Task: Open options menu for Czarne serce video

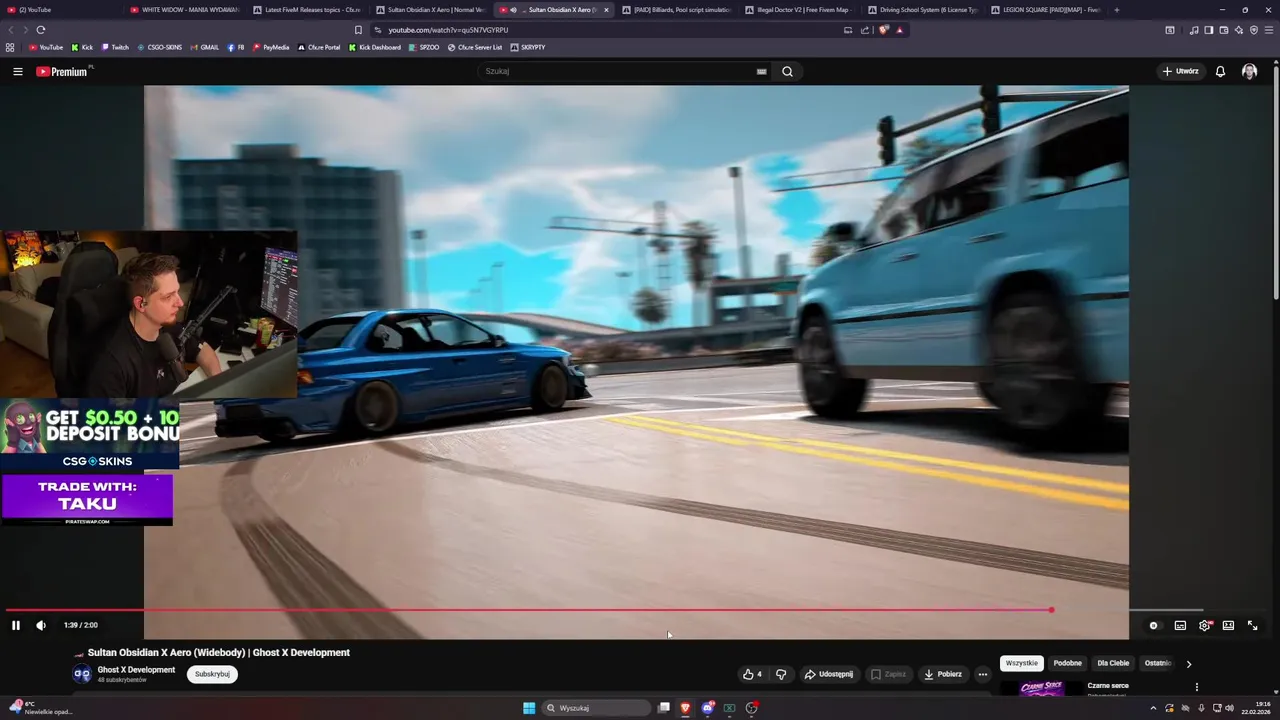Action: pyautogui.click(x=1196, y=687)
